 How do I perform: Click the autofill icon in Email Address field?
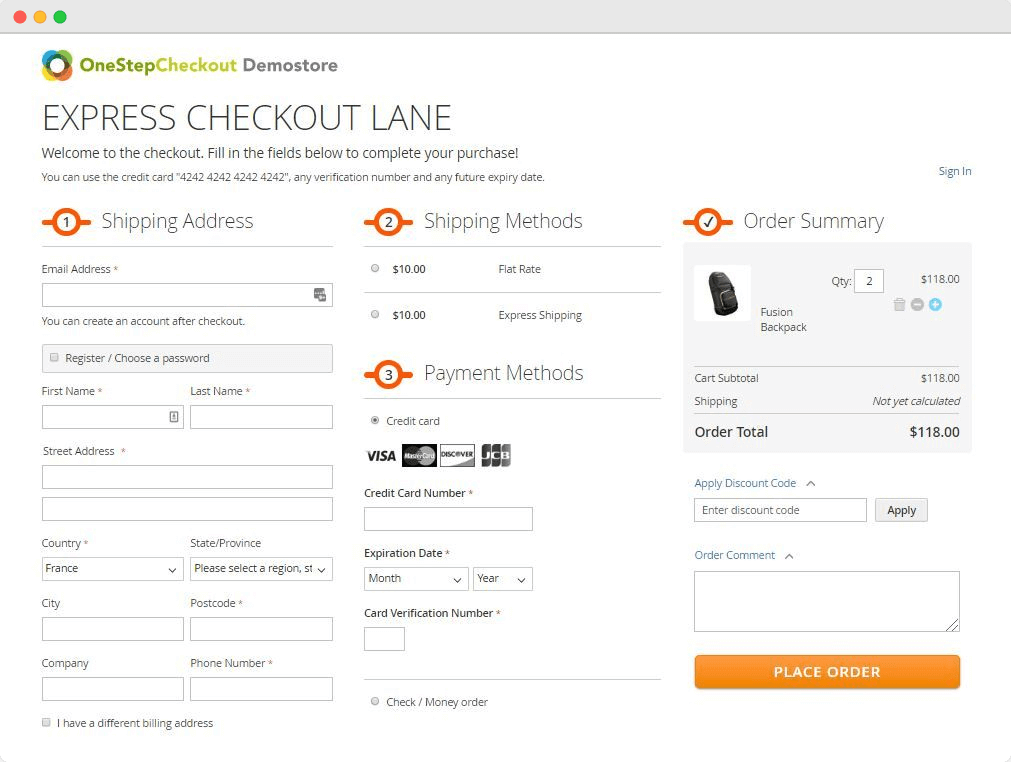320,295
